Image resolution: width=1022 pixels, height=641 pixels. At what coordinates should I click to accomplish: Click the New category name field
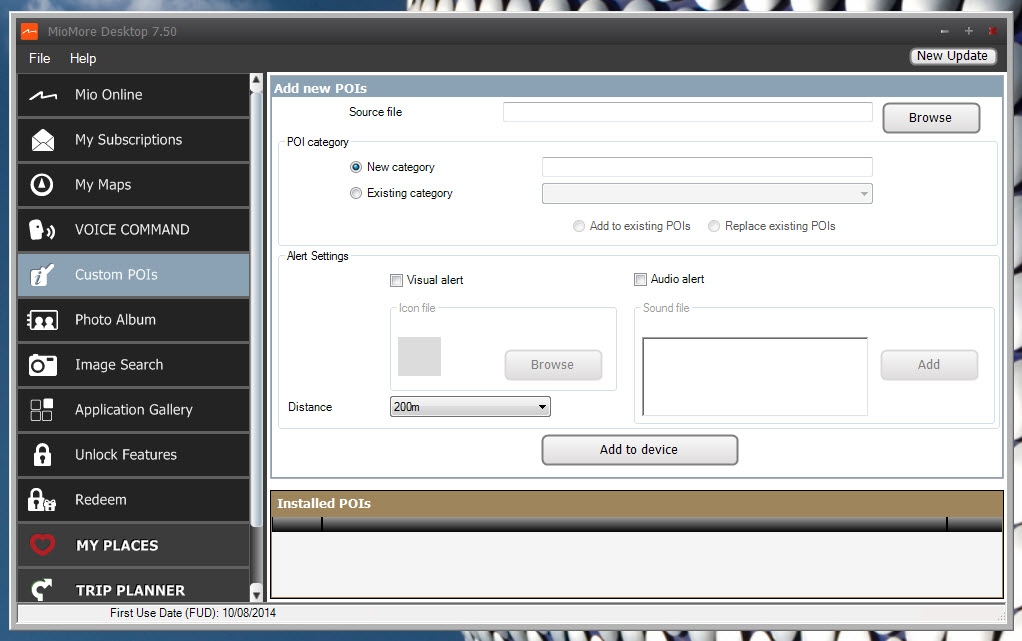pyautogui.click(x=707, y=167)
